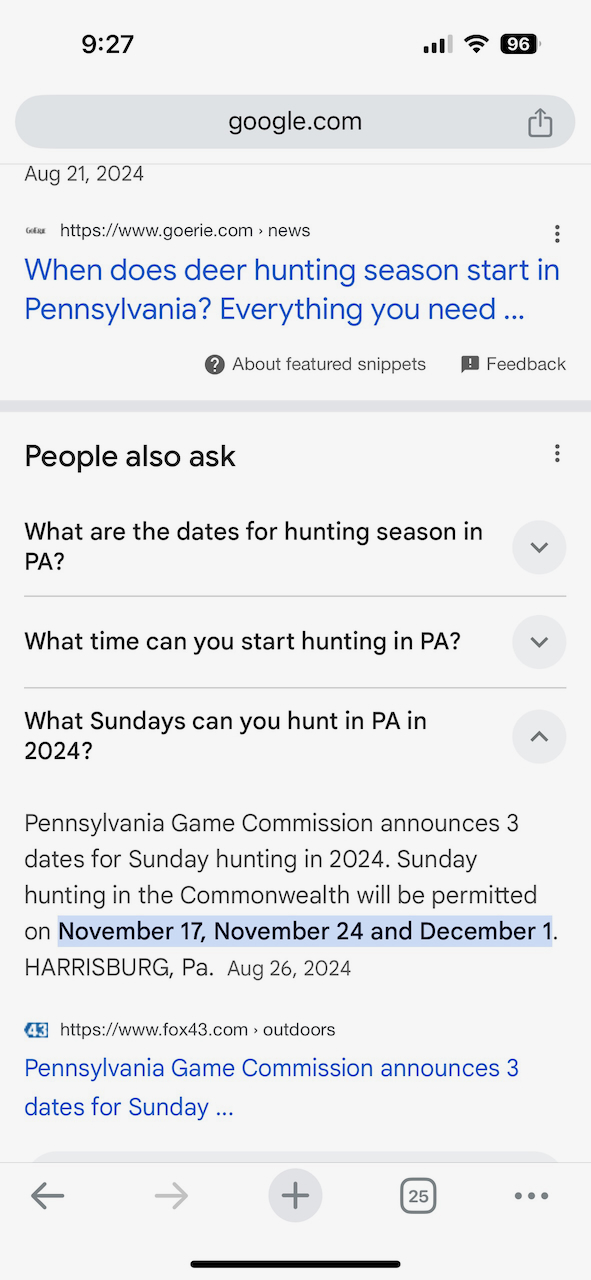This screenshot has width=591, height=1280.
Task: Open the three-dot menu beside goerie.com result
Action: [x=557, y=234]
